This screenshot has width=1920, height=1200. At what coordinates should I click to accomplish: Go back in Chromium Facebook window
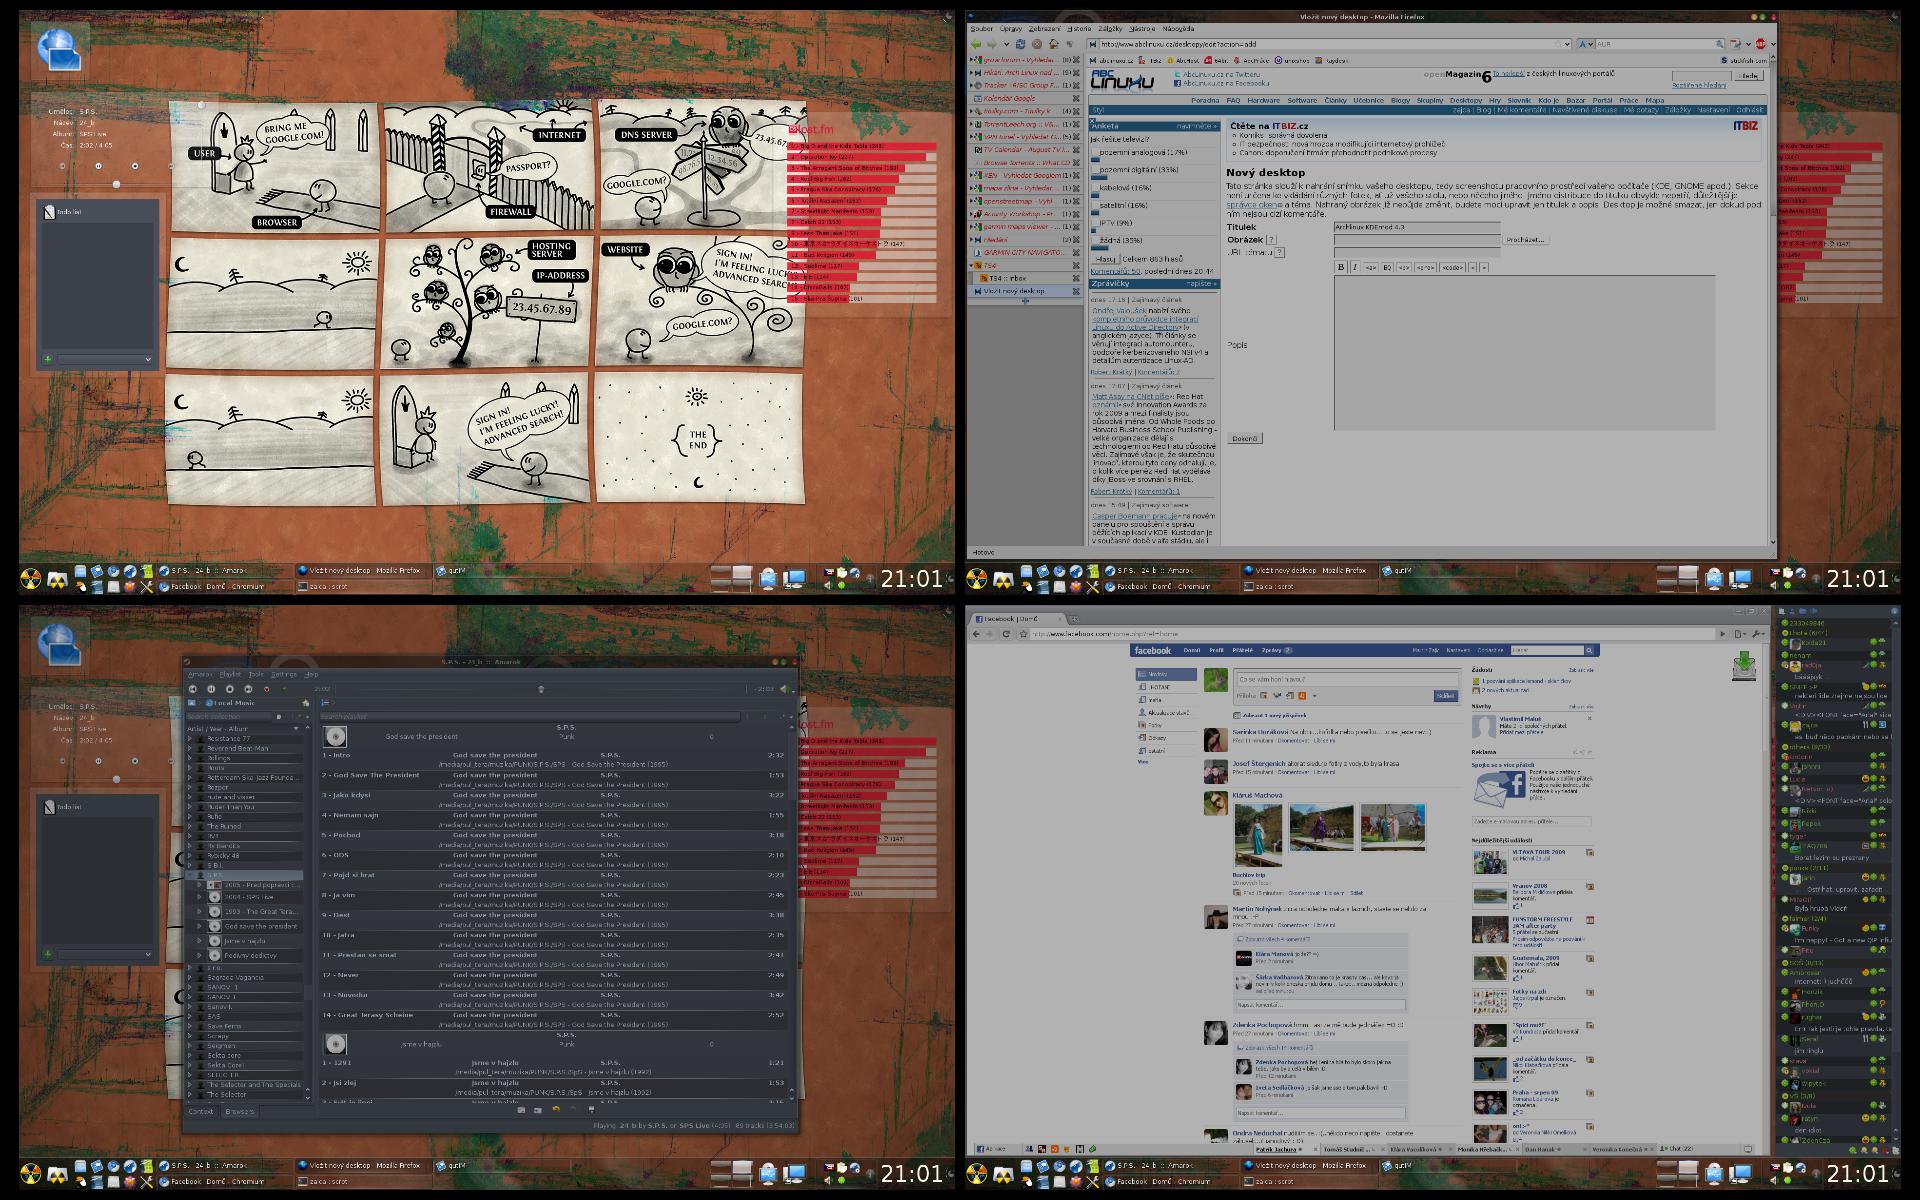(x=976, y=634)
